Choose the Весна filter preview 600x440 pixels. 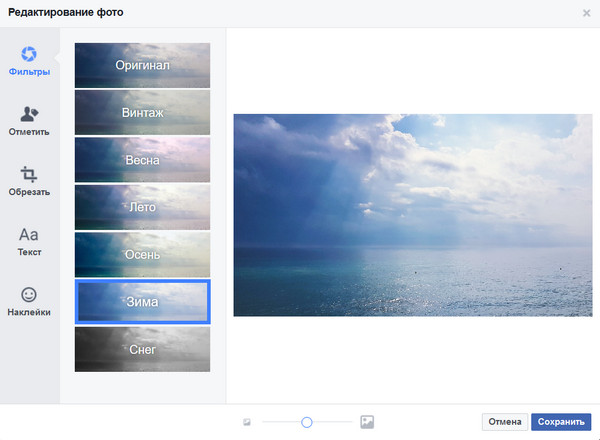(142, 160)
